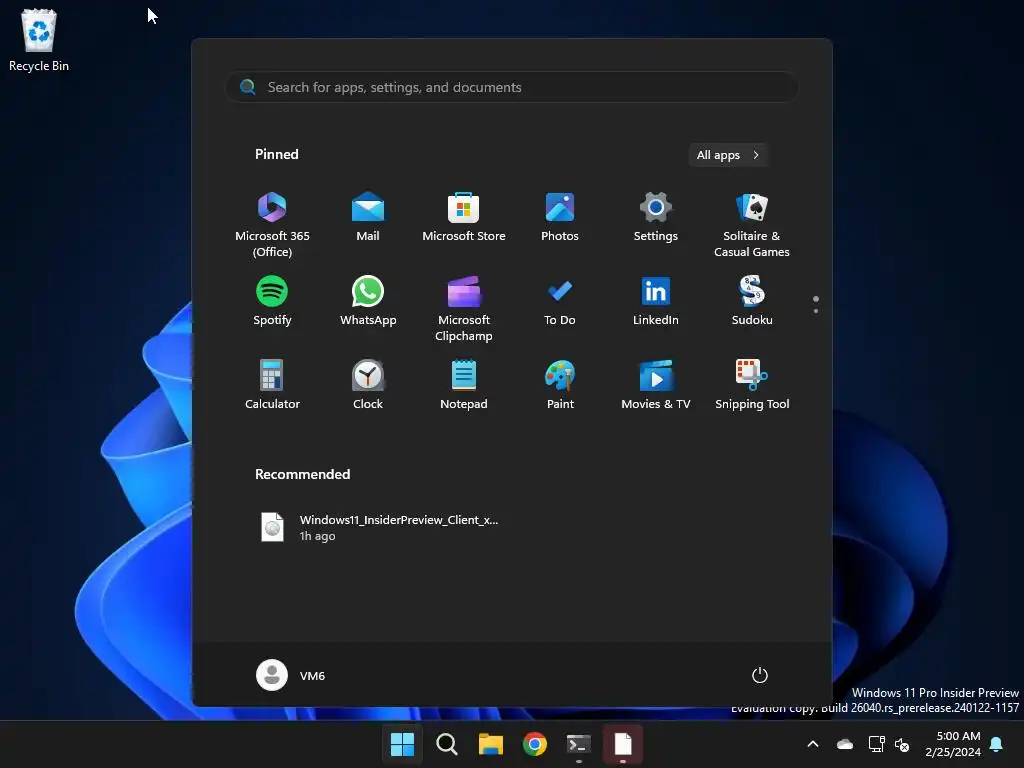The image size is (1024, 768).
Task: Launch the Mail app
Action: [368, 218]
